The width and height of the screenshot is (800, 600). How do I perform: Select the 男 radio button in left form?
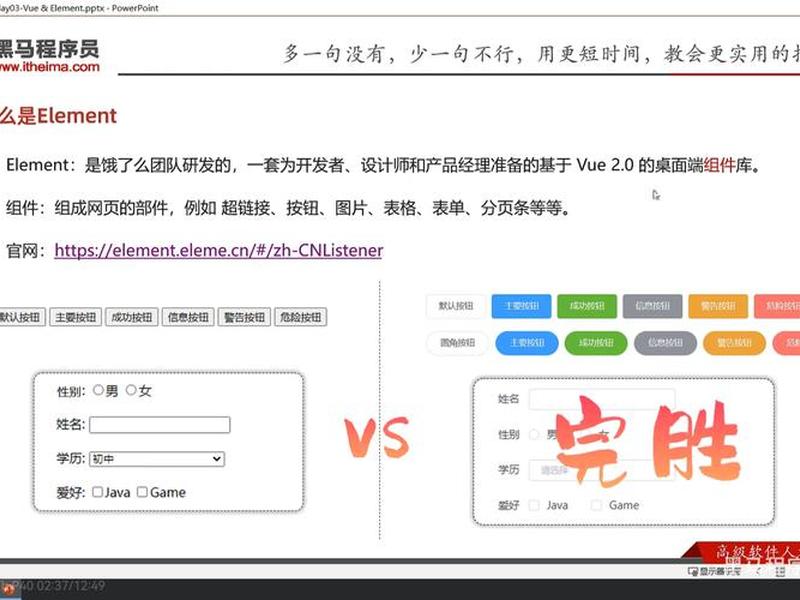click(98, 390)
